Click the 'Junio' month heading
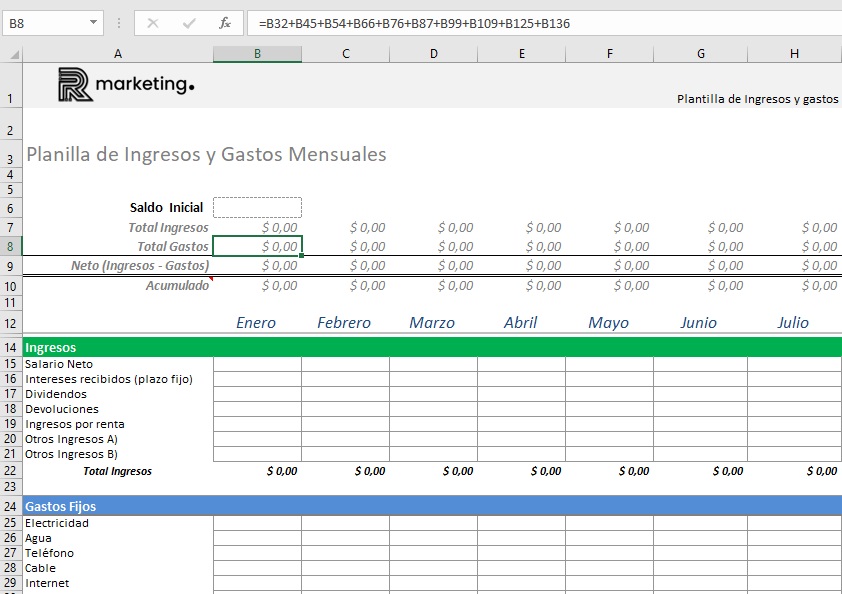The image size is (842, 594). (698, 323)
